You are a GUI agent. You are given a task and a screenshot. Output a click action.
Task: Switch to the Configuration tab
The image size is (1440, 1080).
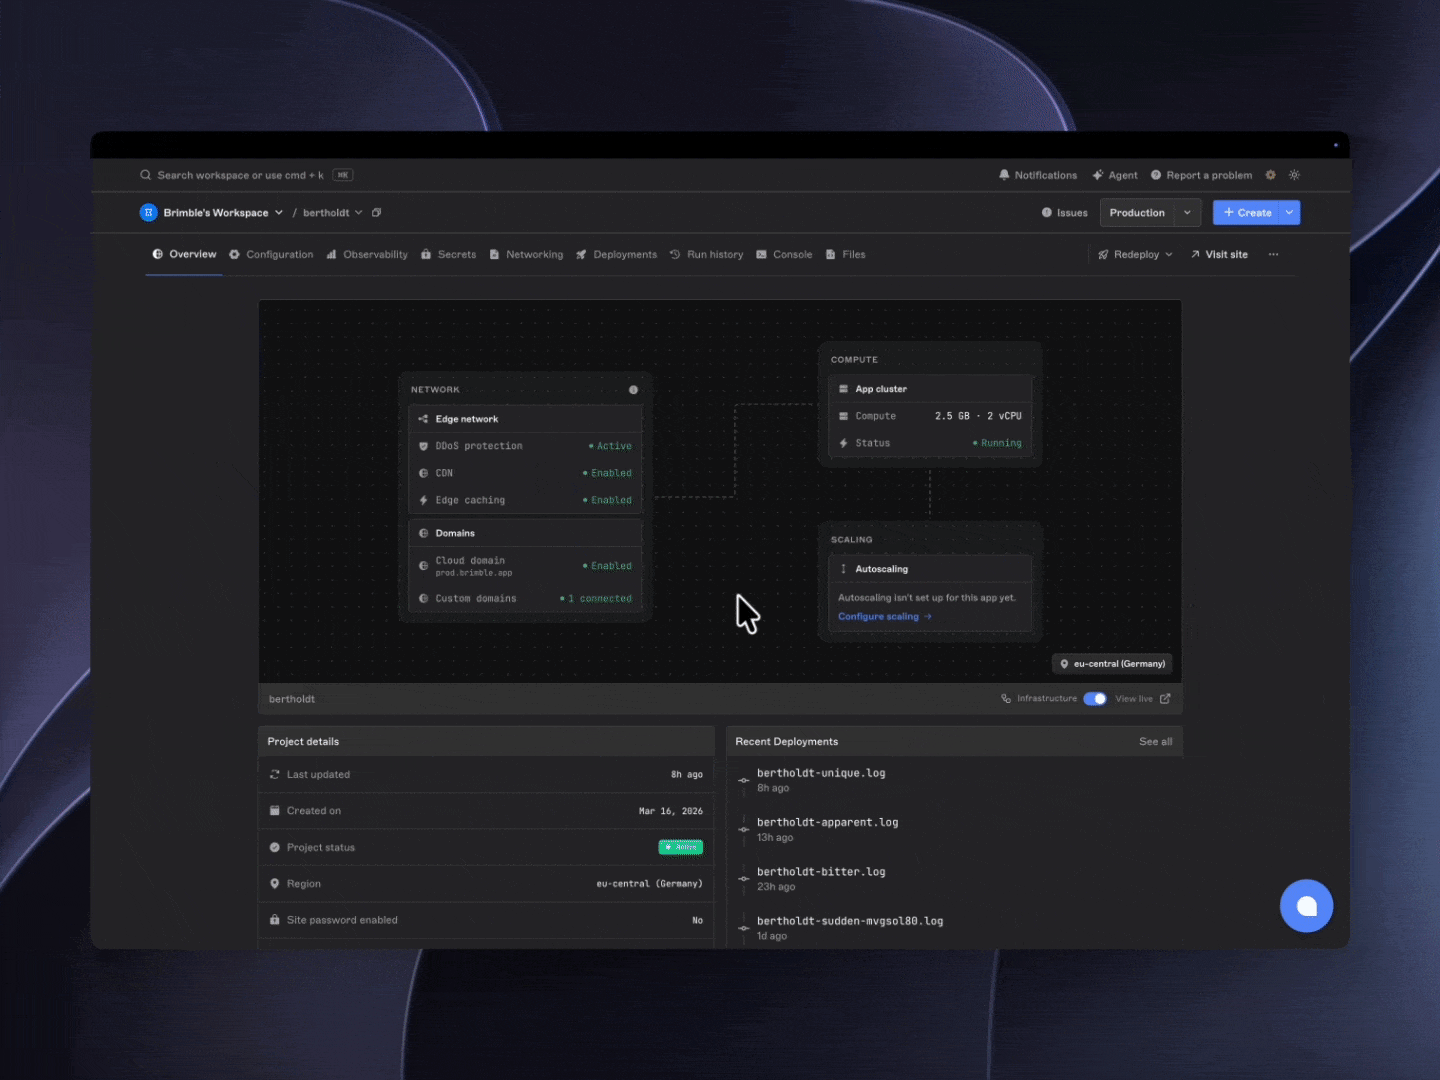271,255
